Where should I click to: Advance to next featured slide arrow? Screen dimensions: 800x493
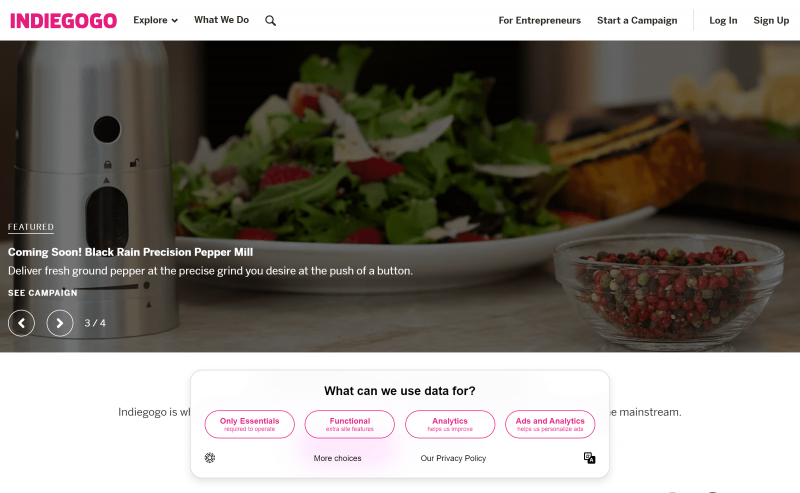60,323
